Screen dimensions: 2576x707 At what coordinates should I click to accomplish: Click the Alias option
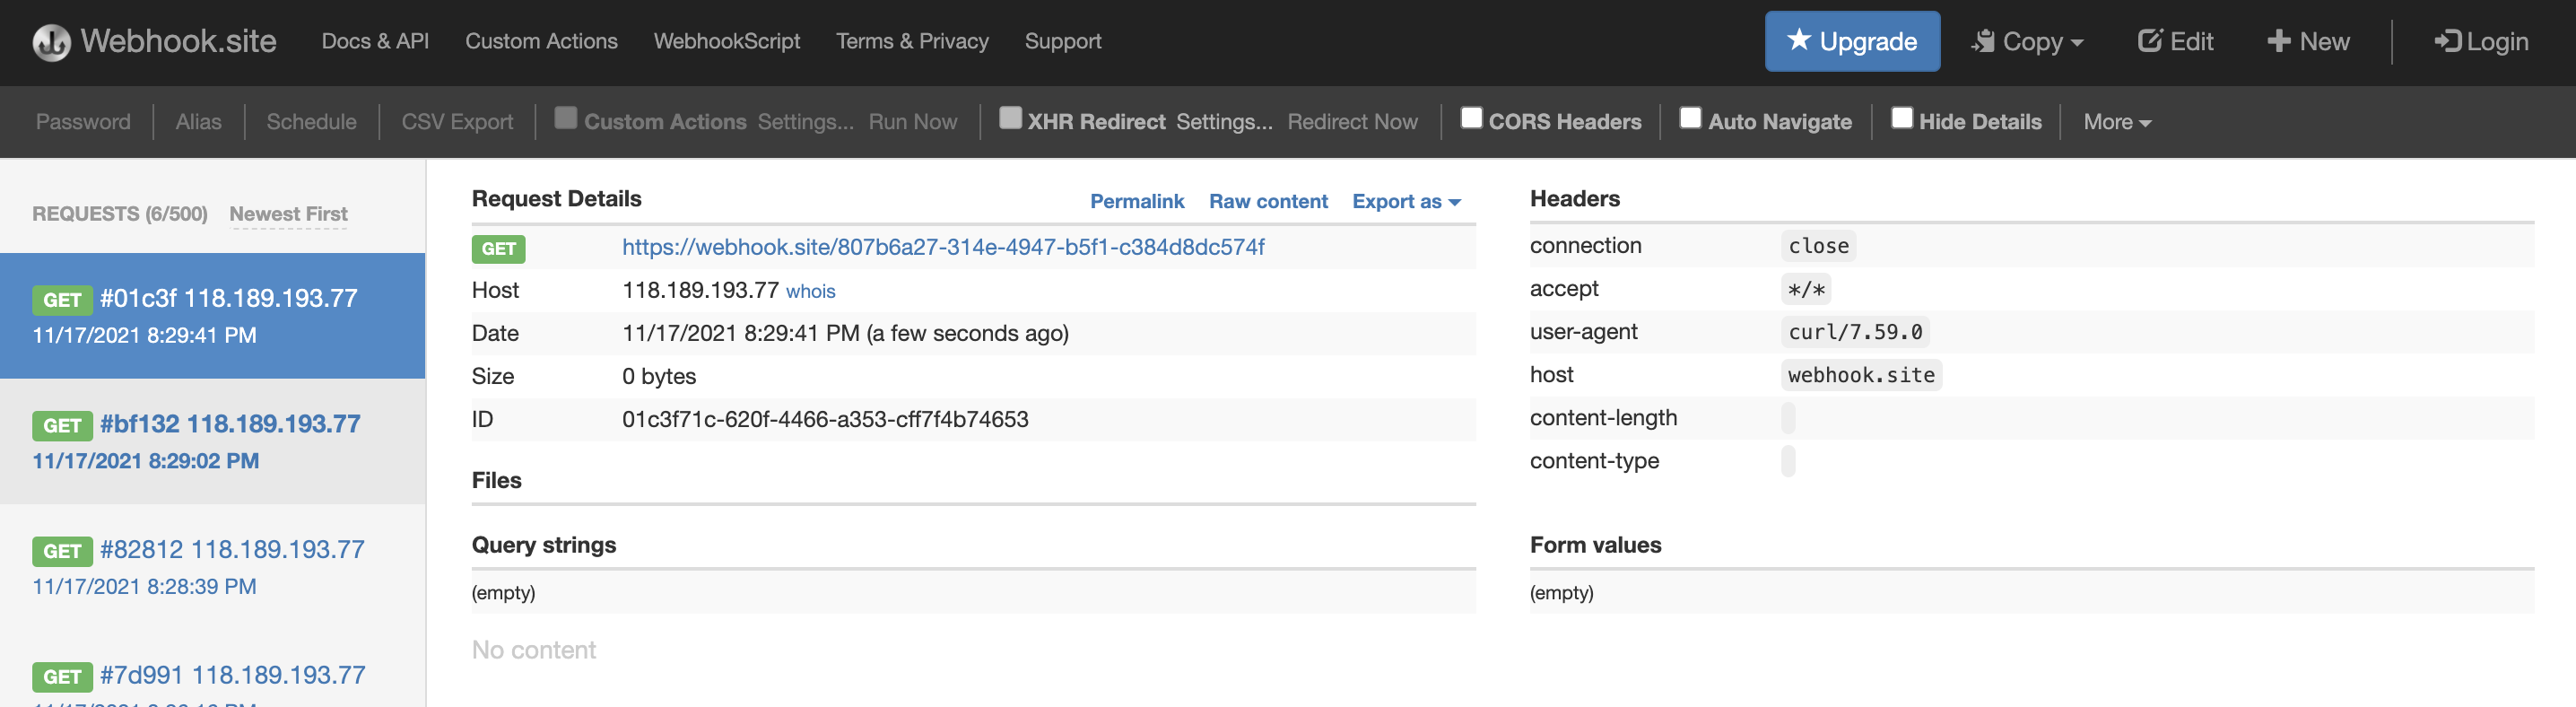(x=198, y=121)
